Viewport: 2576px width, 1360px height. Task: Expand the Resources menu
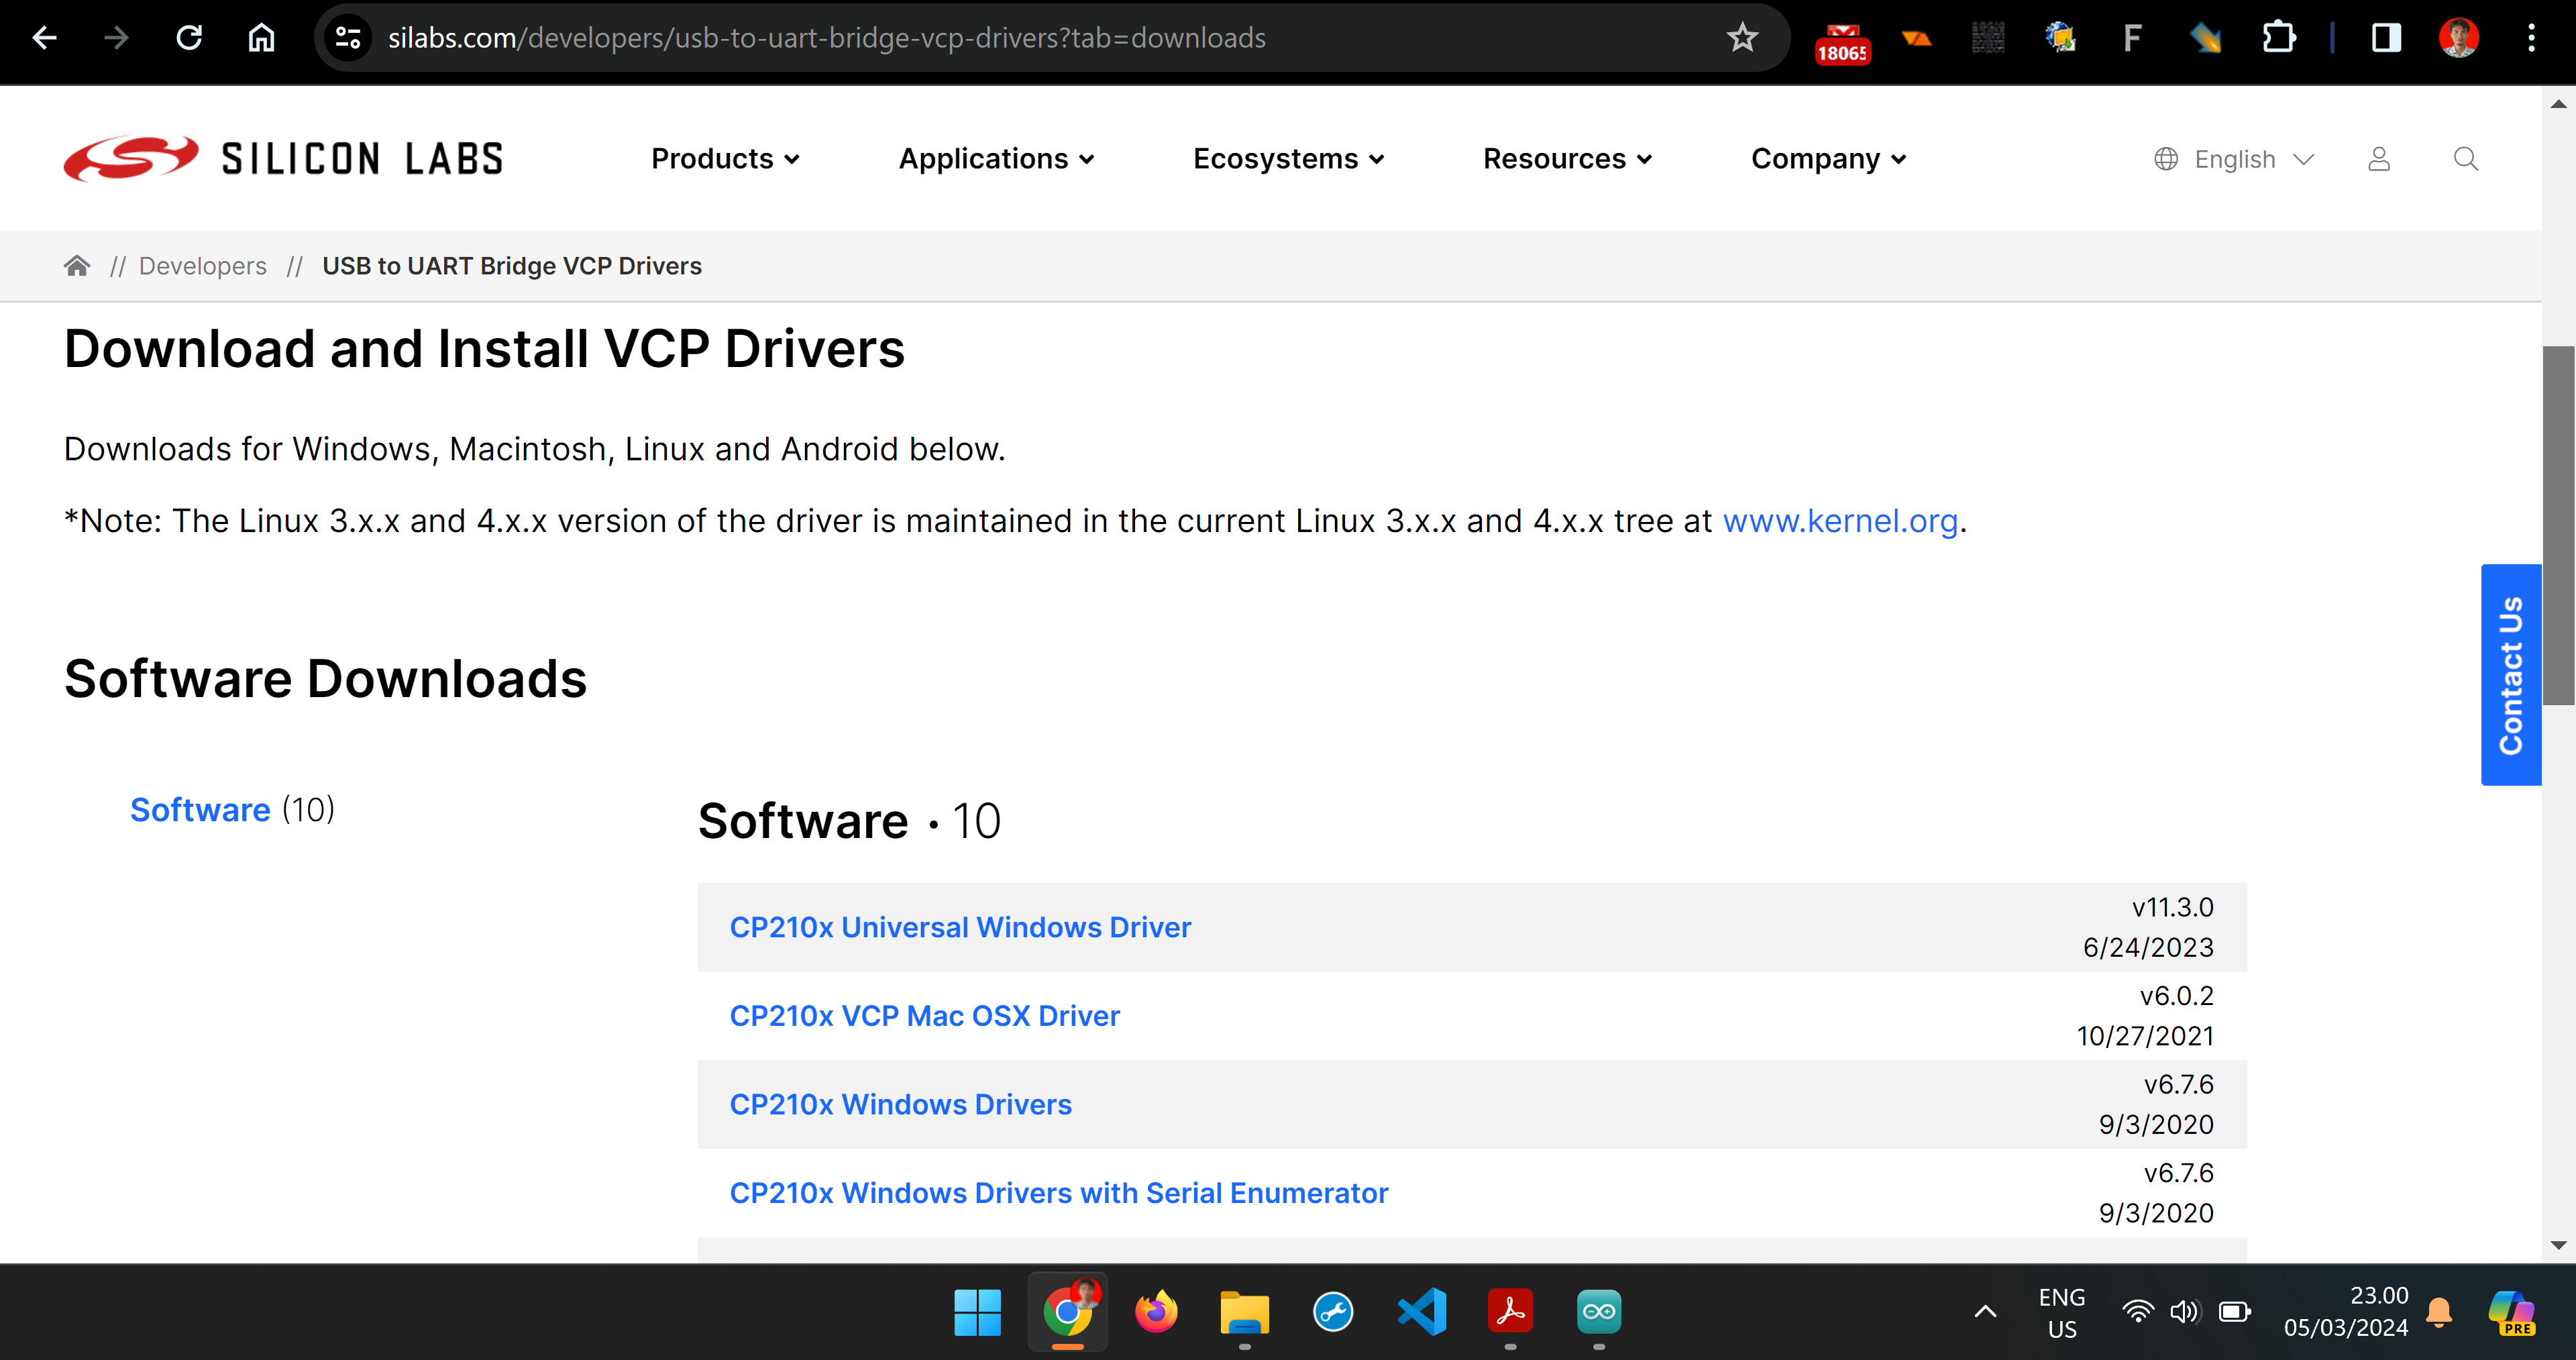pos(1567,158)
